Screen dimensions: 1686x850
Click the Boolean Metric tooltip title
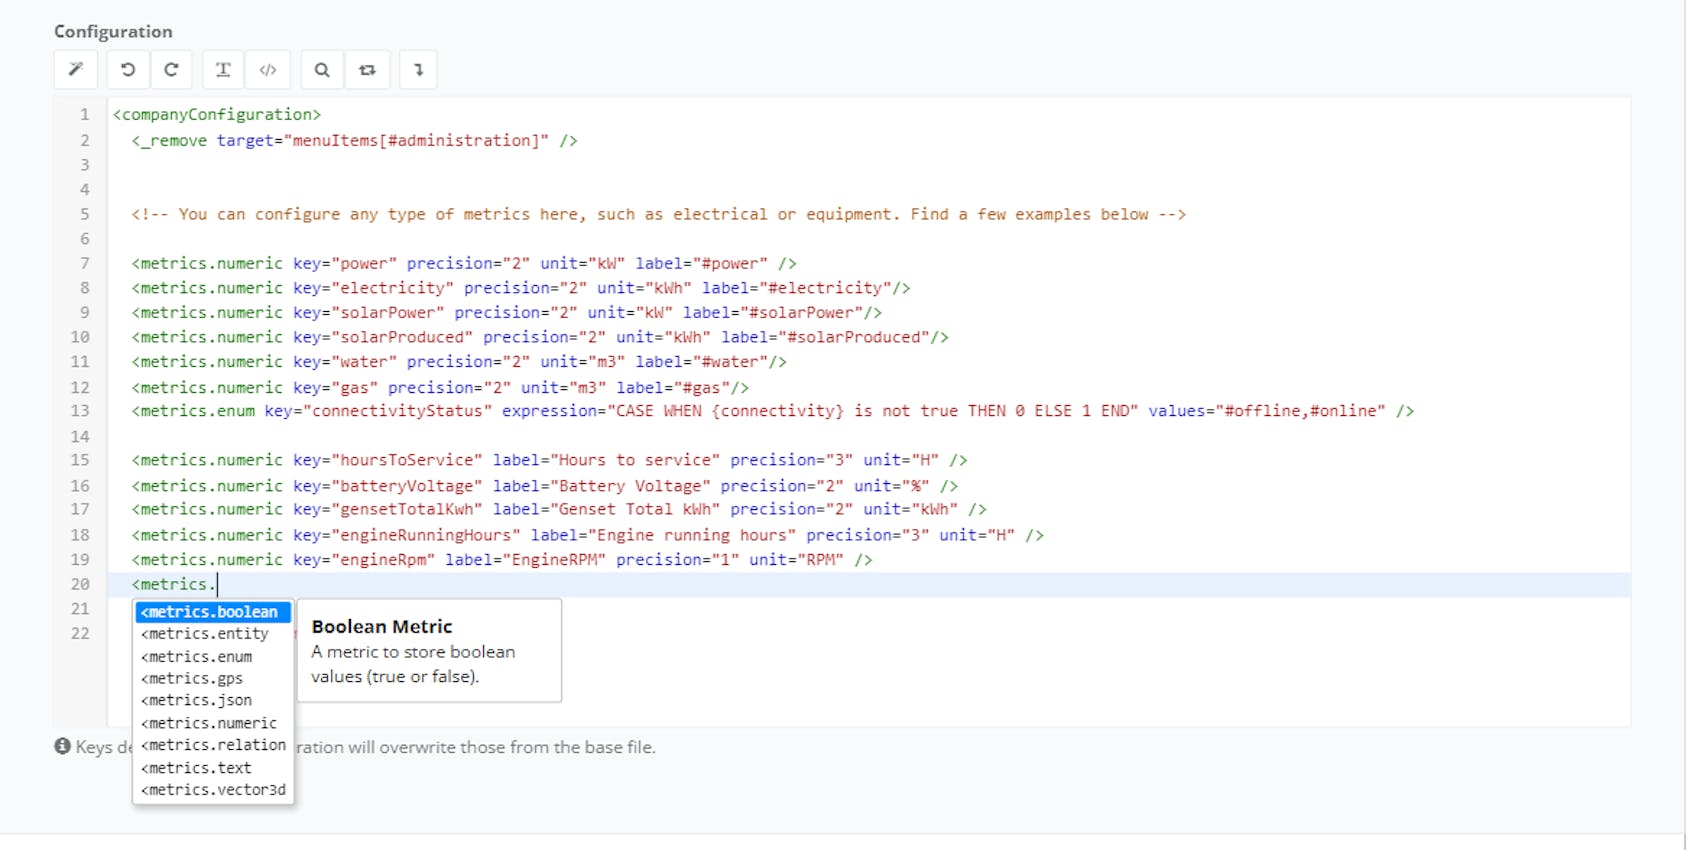[382, 627]
